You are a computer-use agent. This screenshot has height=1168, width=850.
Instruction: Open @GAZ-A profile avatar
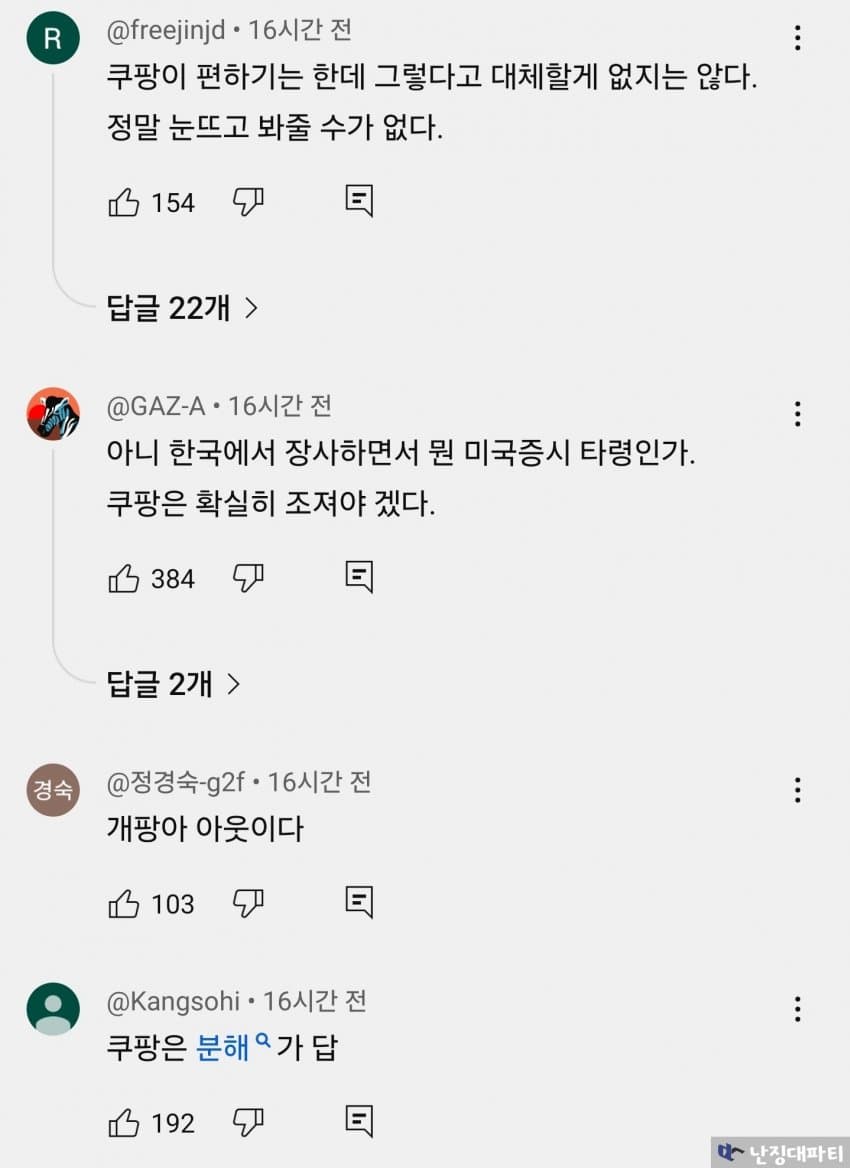tap(53, 414)
